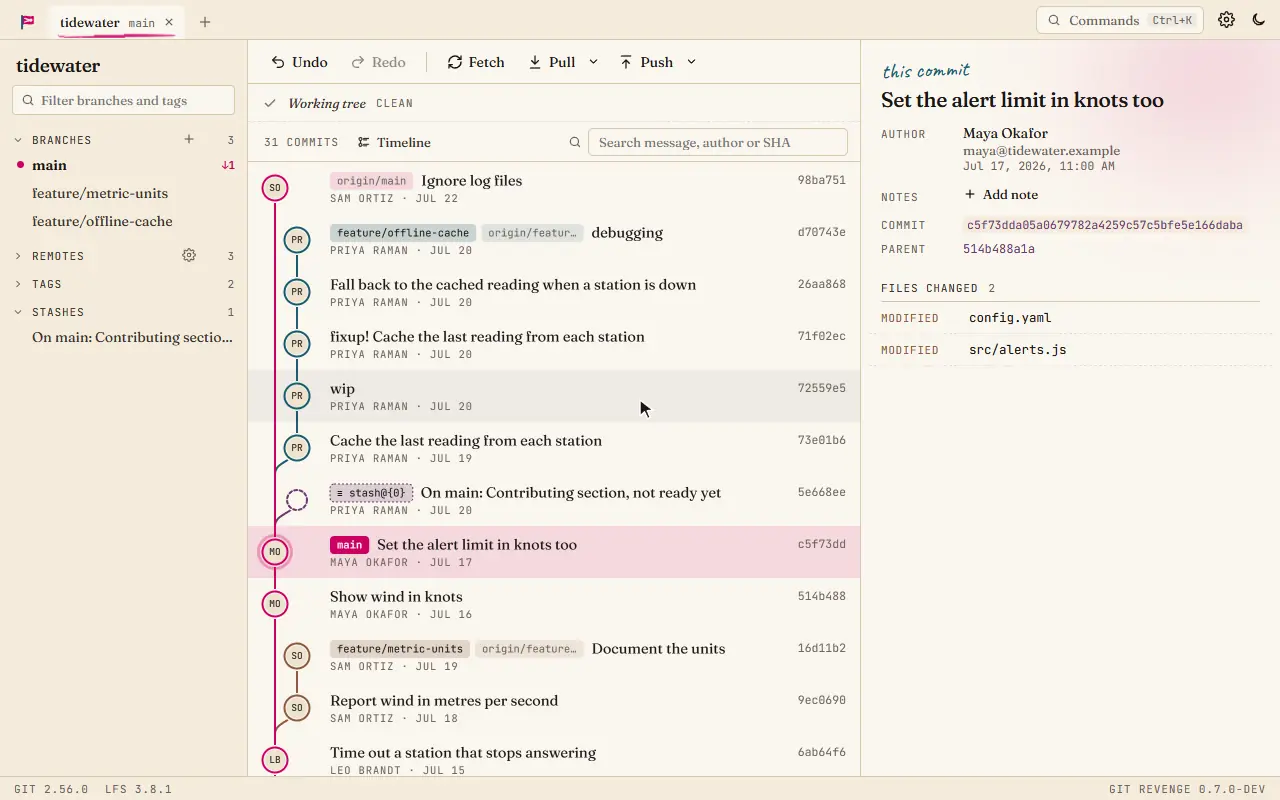The image size is (1280, 800).
Task: Add a new branch with the plus icon
Action: coord(189,140)
